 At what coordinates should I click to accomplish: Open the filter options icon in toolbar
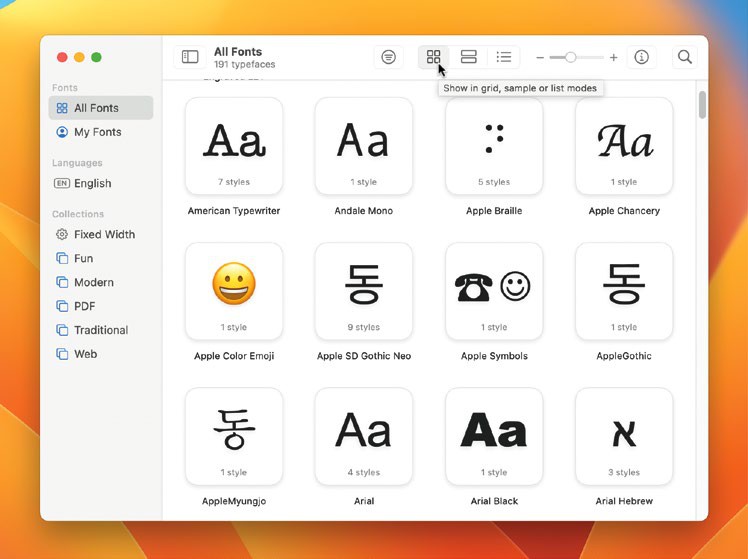point(389,58)
